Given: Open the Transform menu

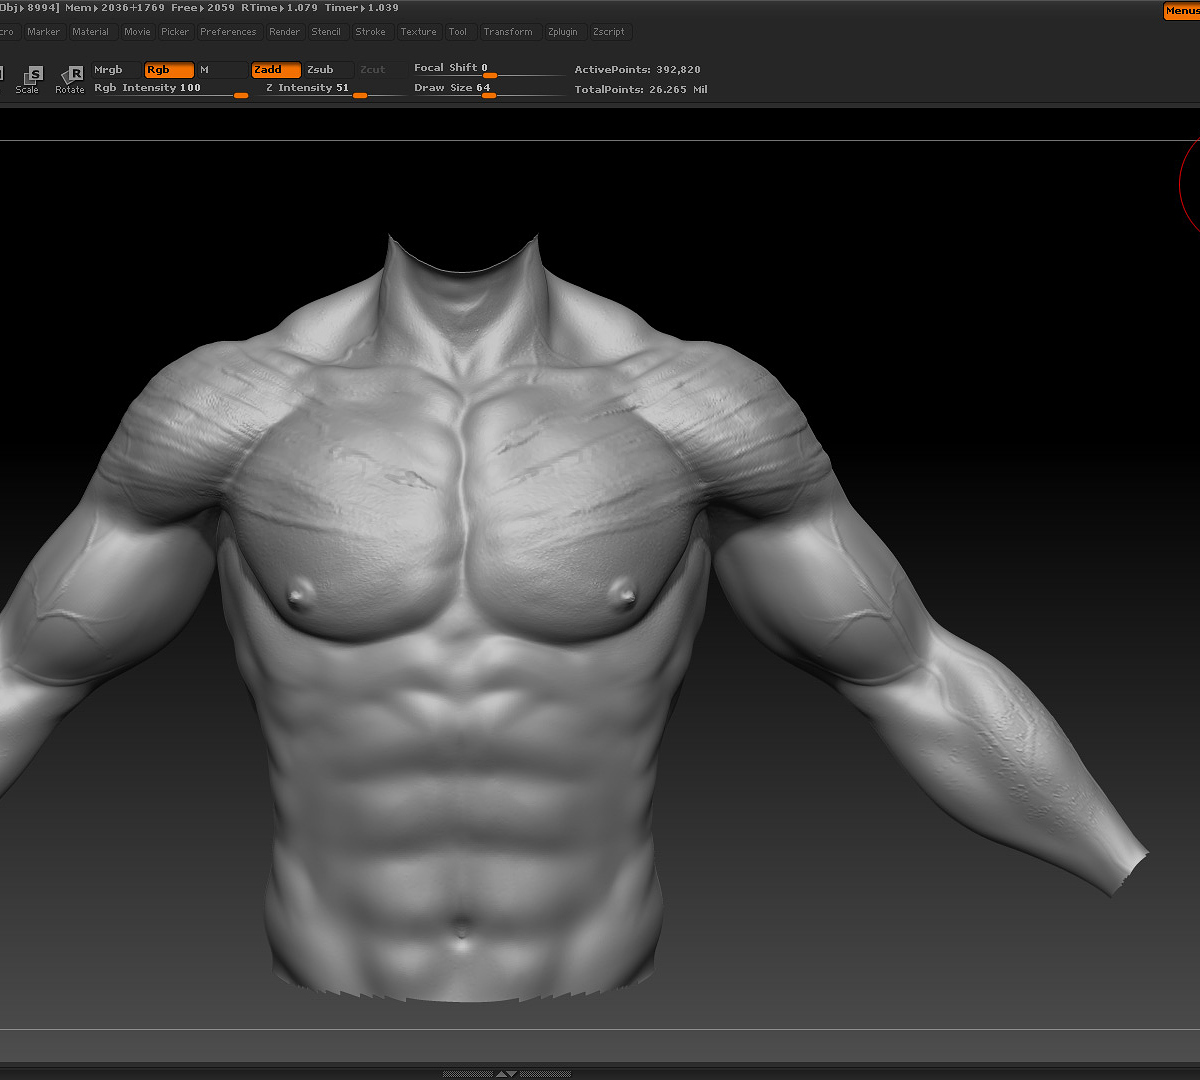Looking at the screenshot, I should click(x=509, y=32).
